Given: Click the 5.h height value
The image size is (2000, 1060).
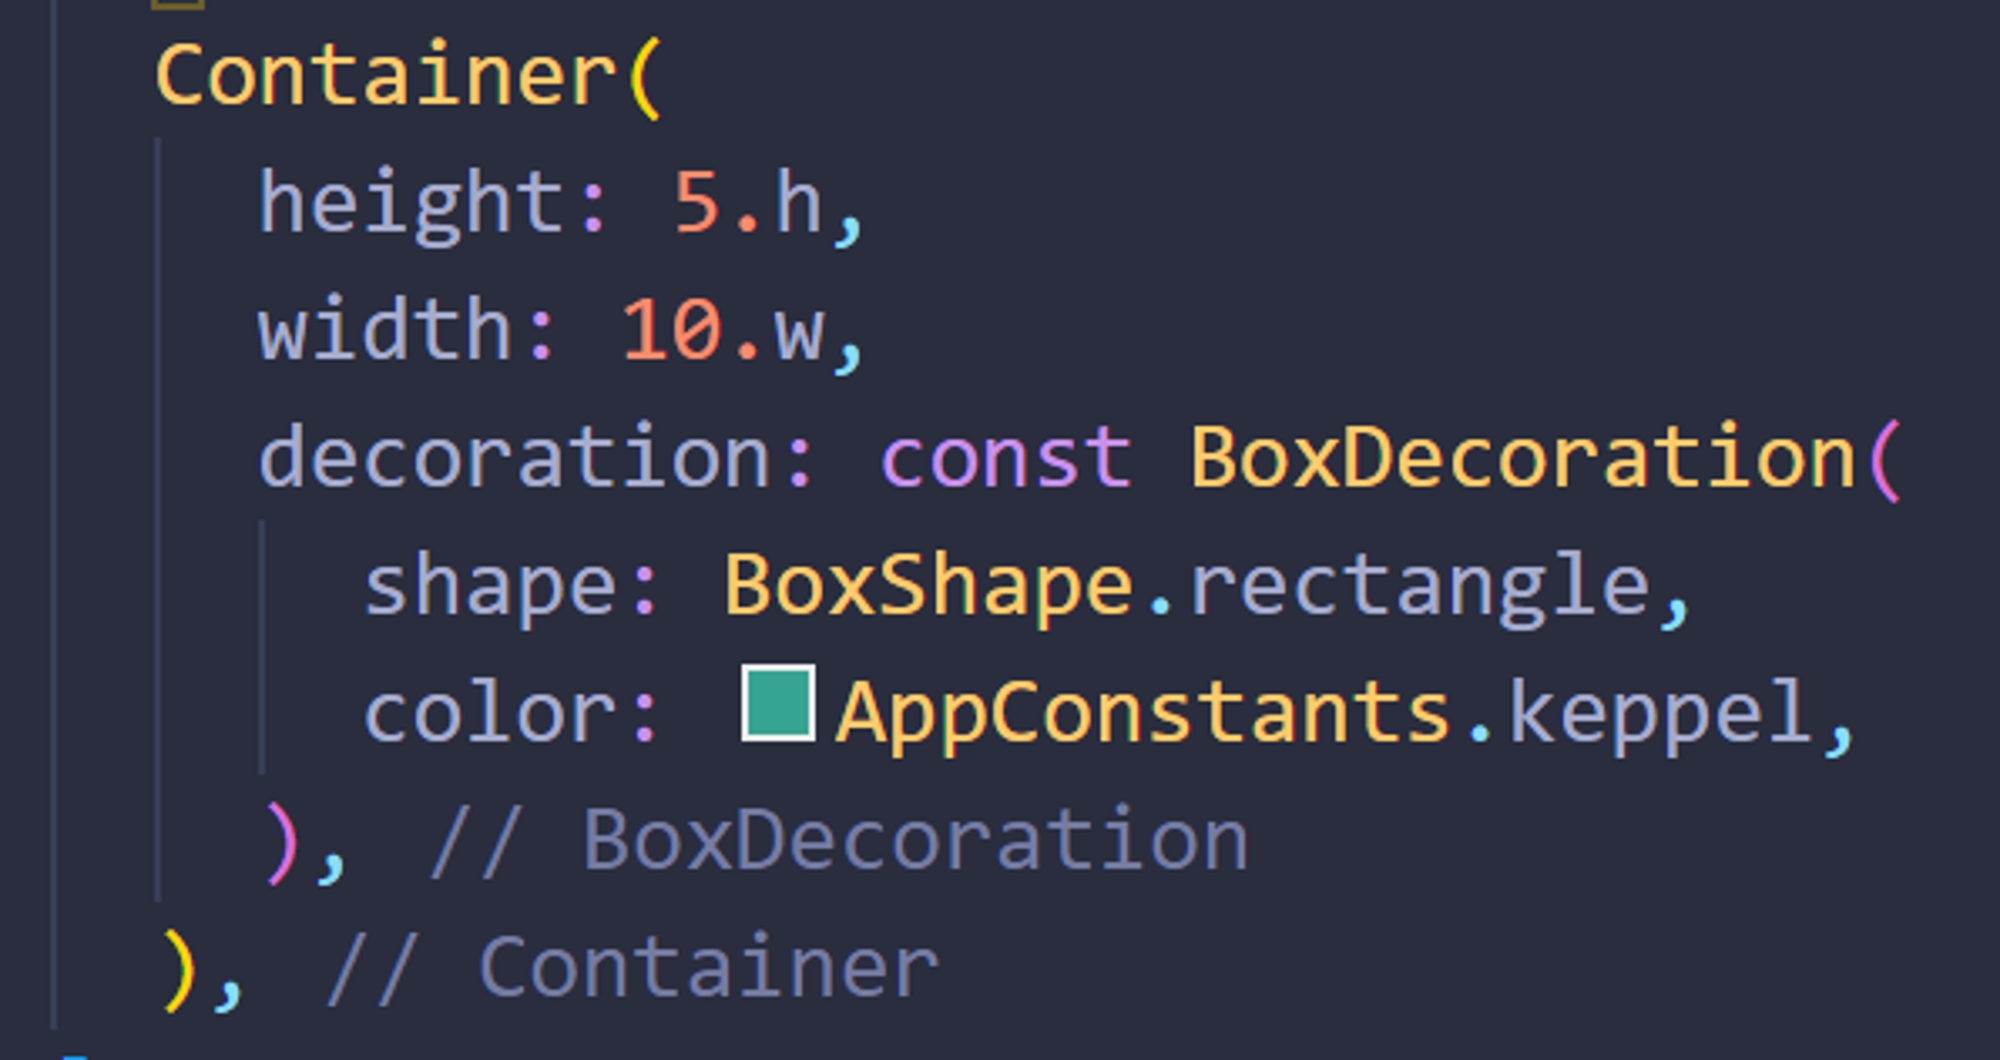Looking at the screenshot, I should click(748, 202).
